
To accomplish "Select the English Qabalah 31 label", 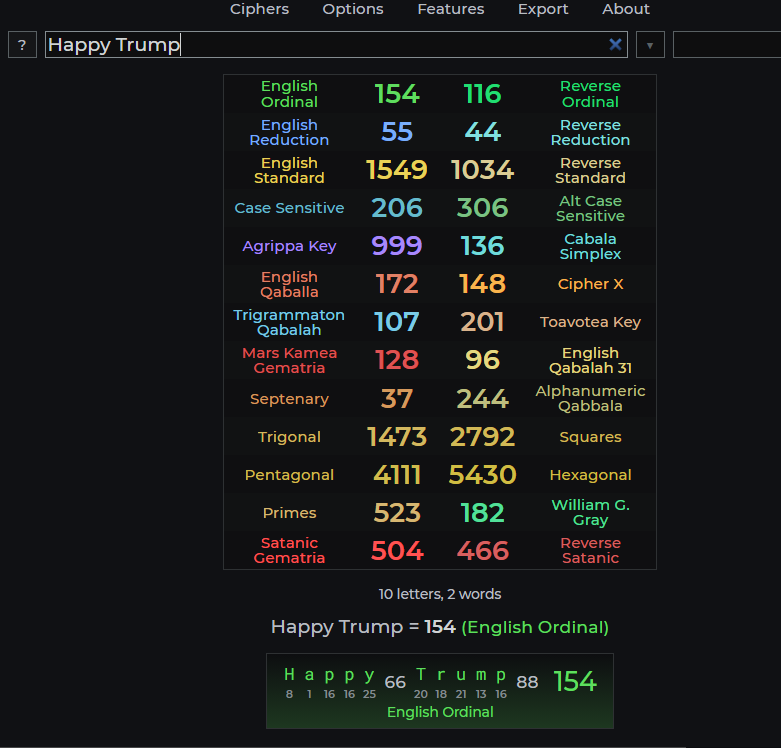I will point(590,360).
